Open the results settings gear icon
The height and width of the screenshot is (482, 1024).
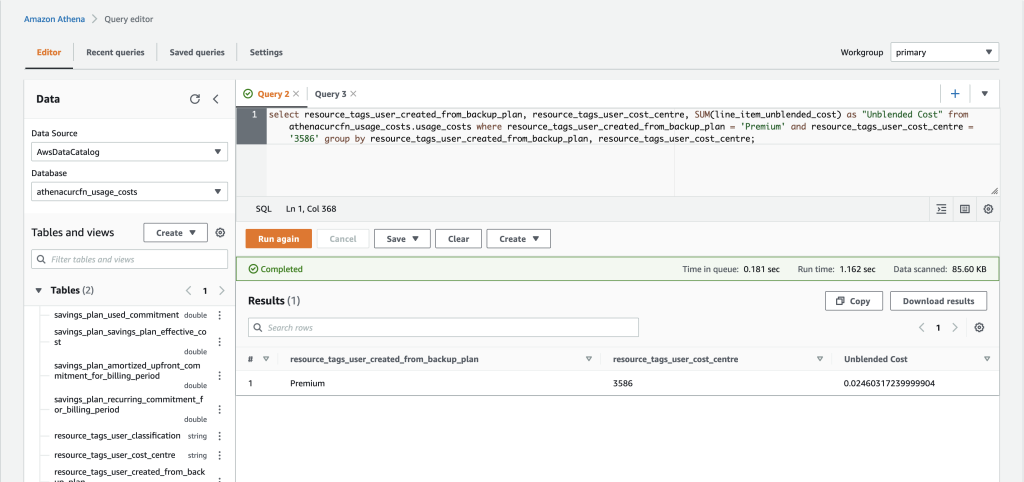979,328
